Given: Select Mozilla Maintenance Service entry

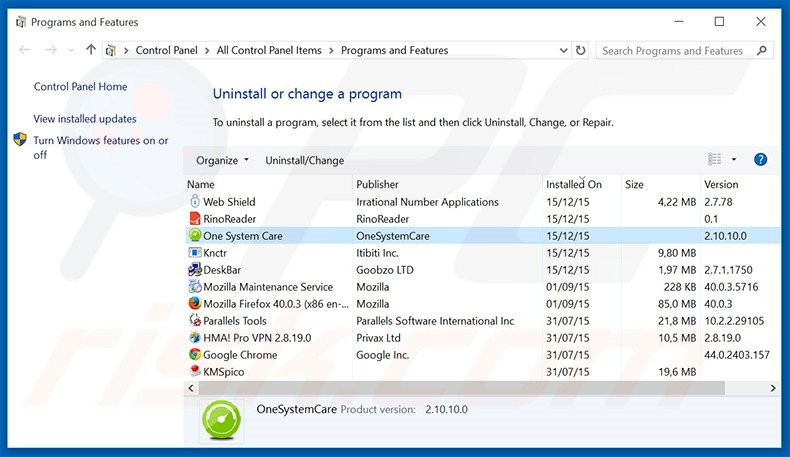Looking at the screenshot, I should pyautogui.click(x=268, y=287).
